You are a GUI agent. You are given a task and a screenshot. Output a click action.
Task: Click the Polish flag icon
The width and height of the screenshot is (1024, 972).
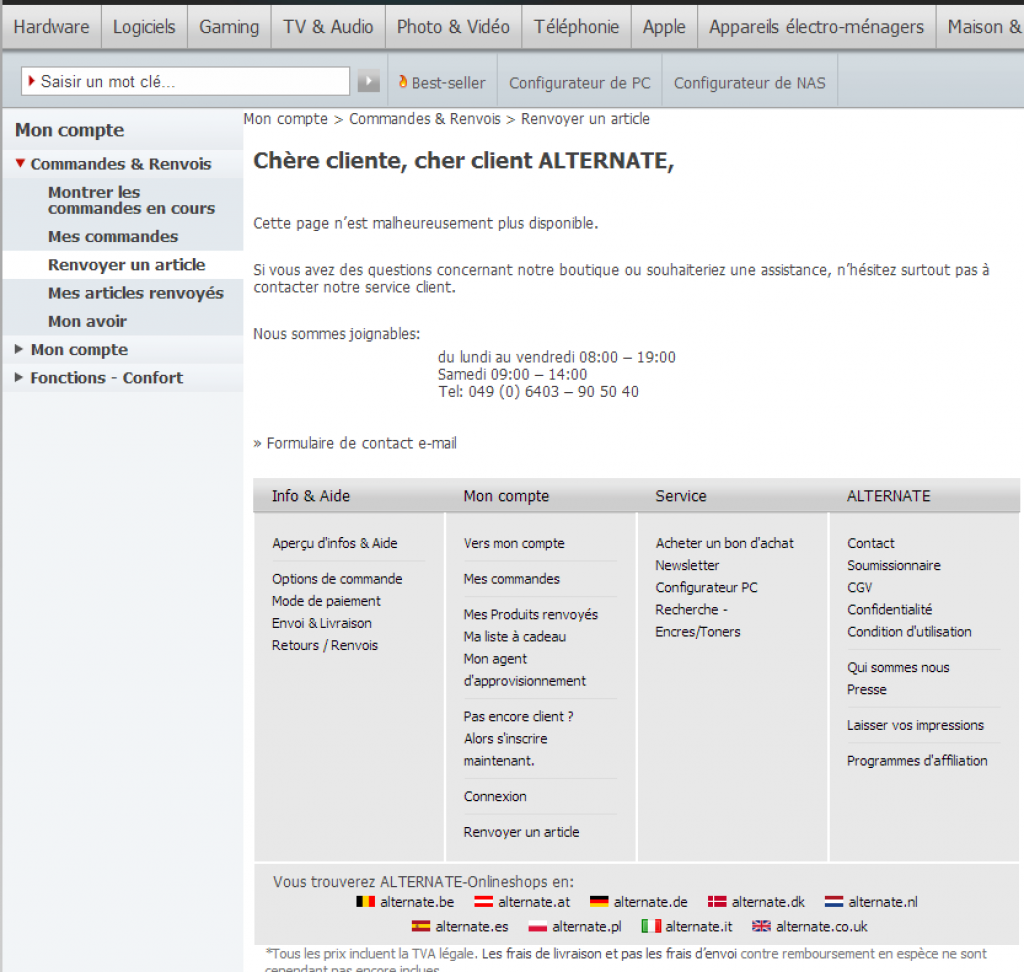[x=537, y=926]
